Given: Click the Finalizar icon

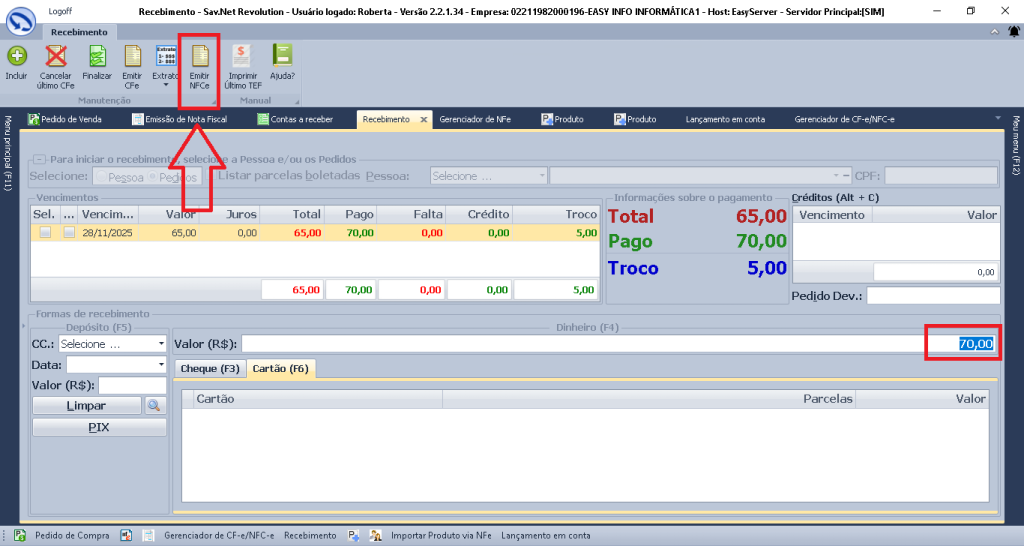Looking at the screenshot, I should [x=97, y=61].
